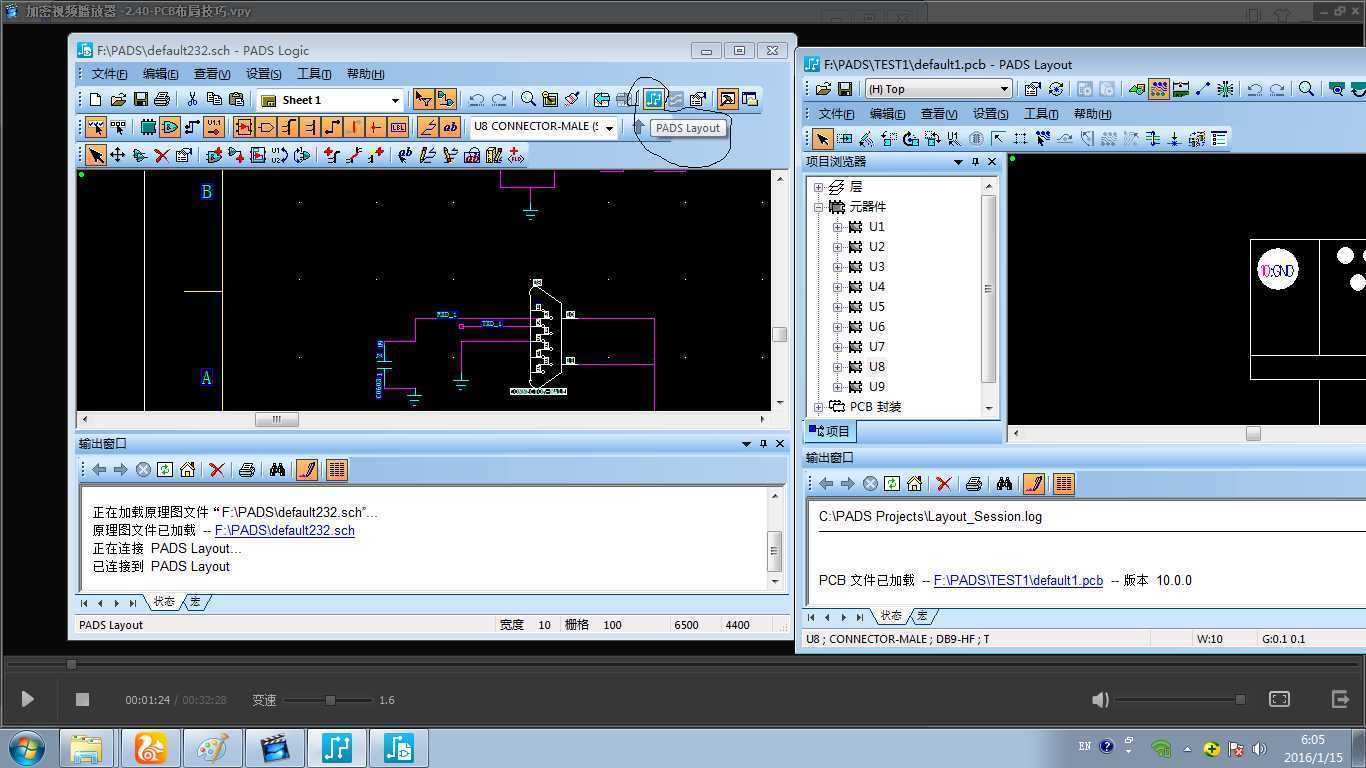
Task: Switch to 宏 tab in Logic output window
Action: 195,602
